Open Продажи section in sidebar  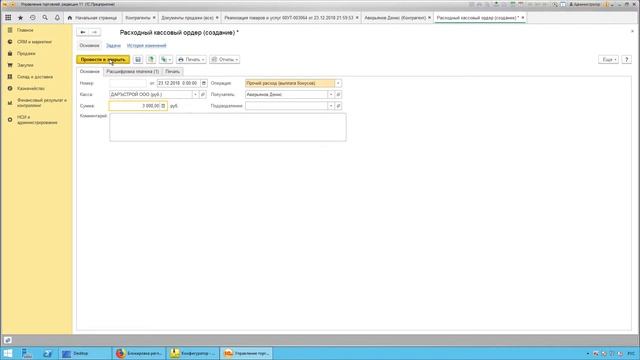[26, 53]
